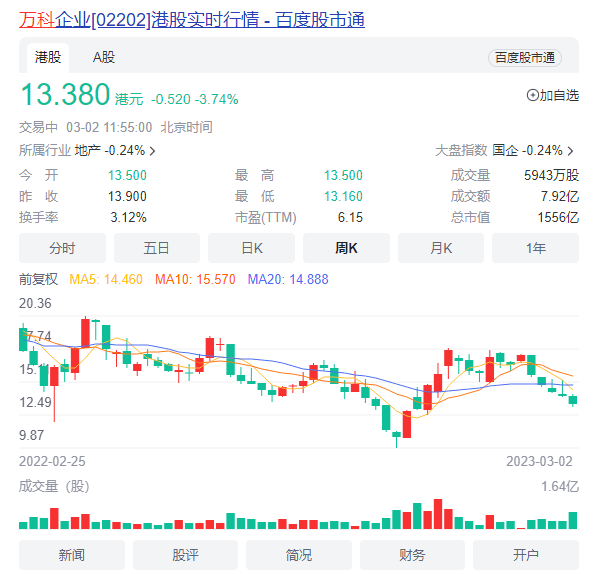Click the 今开 value 13.500
Screen dimensions: 607x574
tap(127, 175)
